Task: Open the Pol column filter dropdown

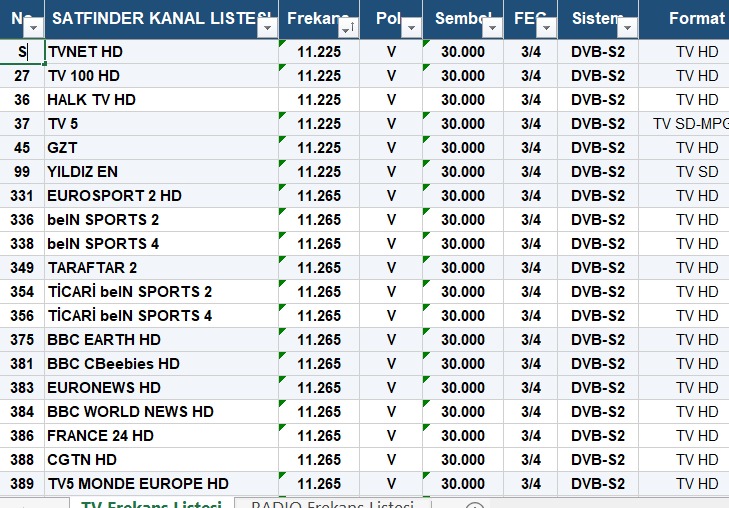Action: (411, 28)
